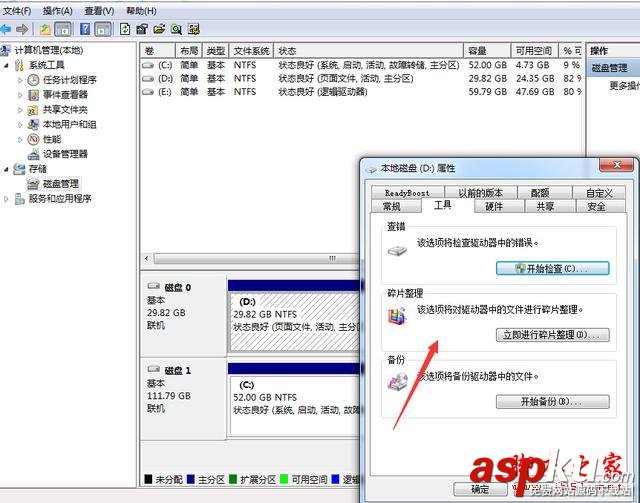640x503 pixels.
Task: Switch to the 以前的版本 tab
Action: click(480, 192)
